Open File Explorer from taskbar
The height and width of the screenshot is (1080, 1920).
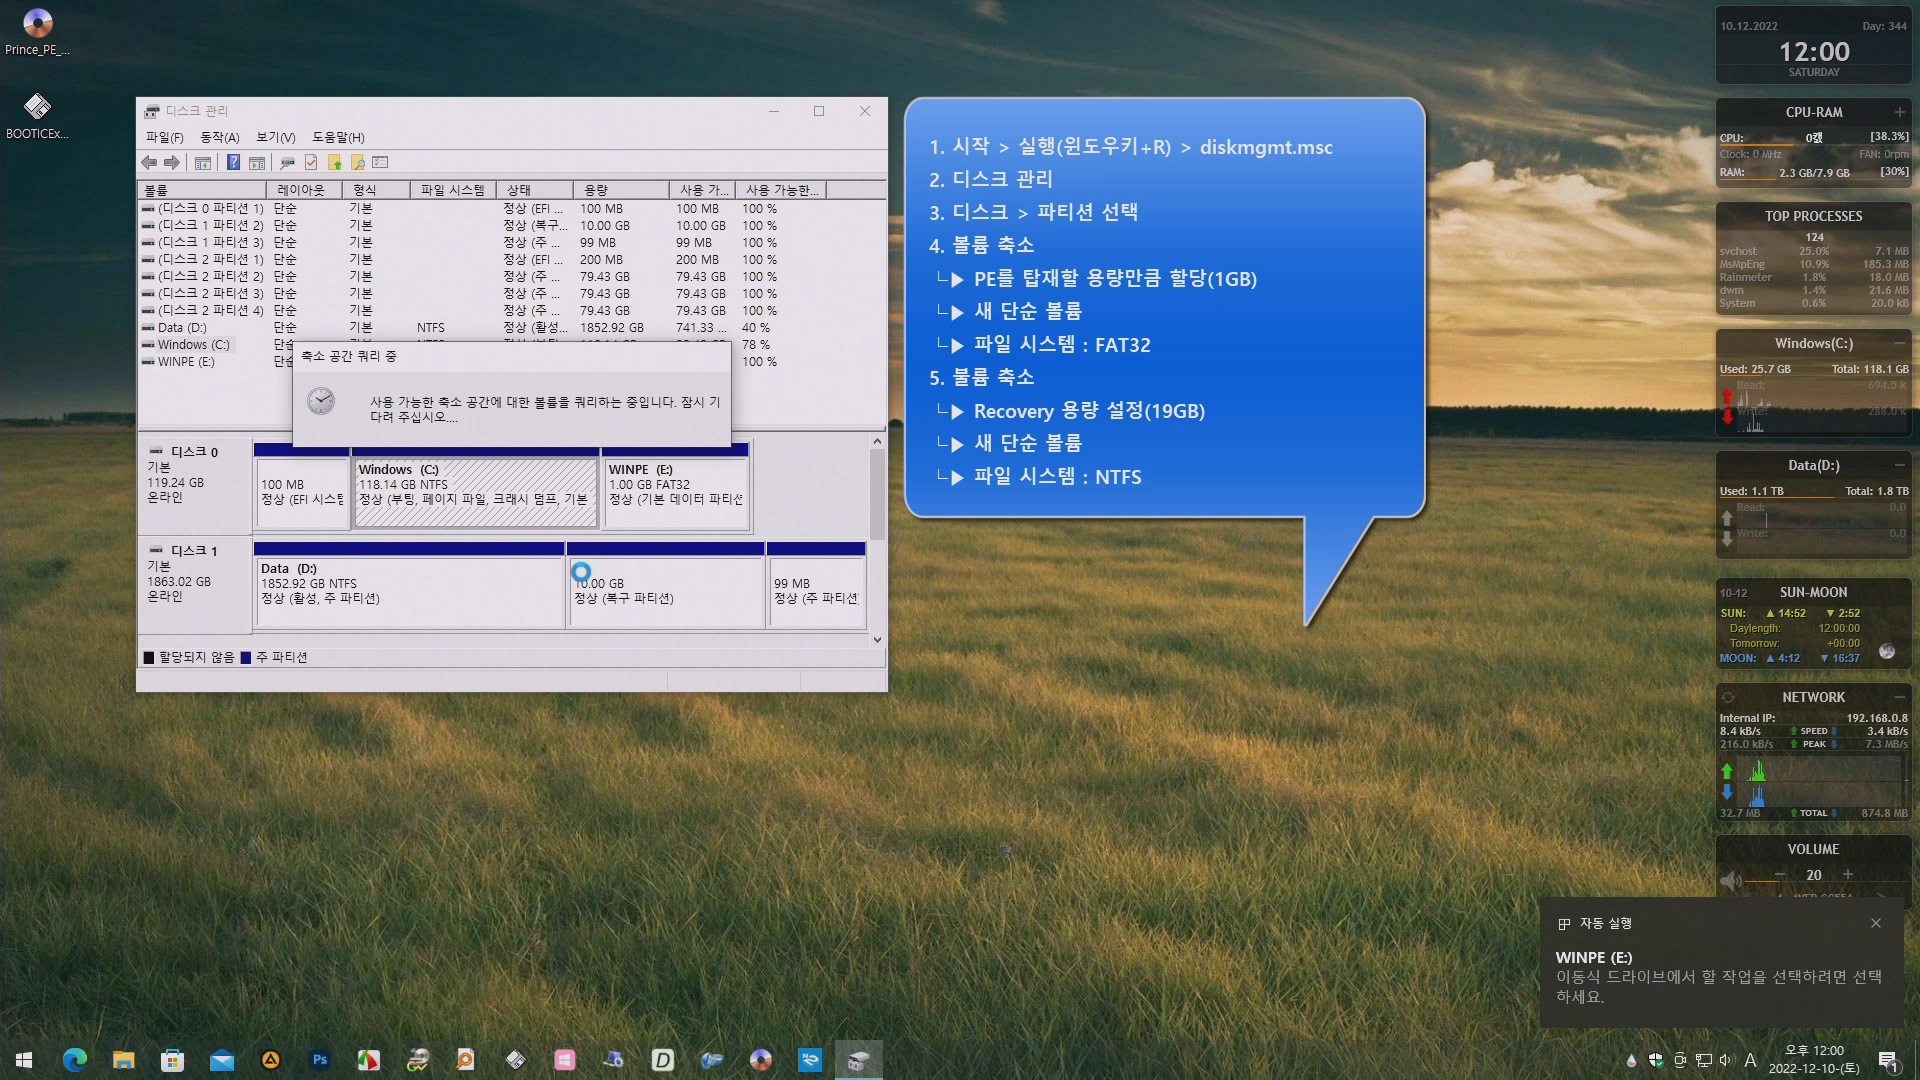(124, 1059)
